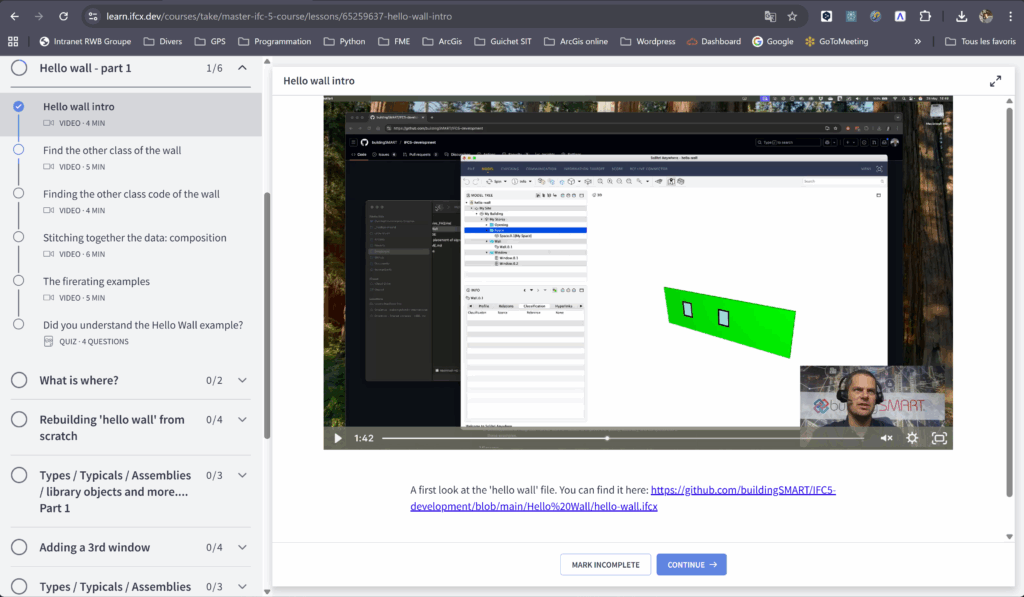Toggle the What is where? section circle
The width and height of the screenshot is (1024, 597).
(19, 380)
